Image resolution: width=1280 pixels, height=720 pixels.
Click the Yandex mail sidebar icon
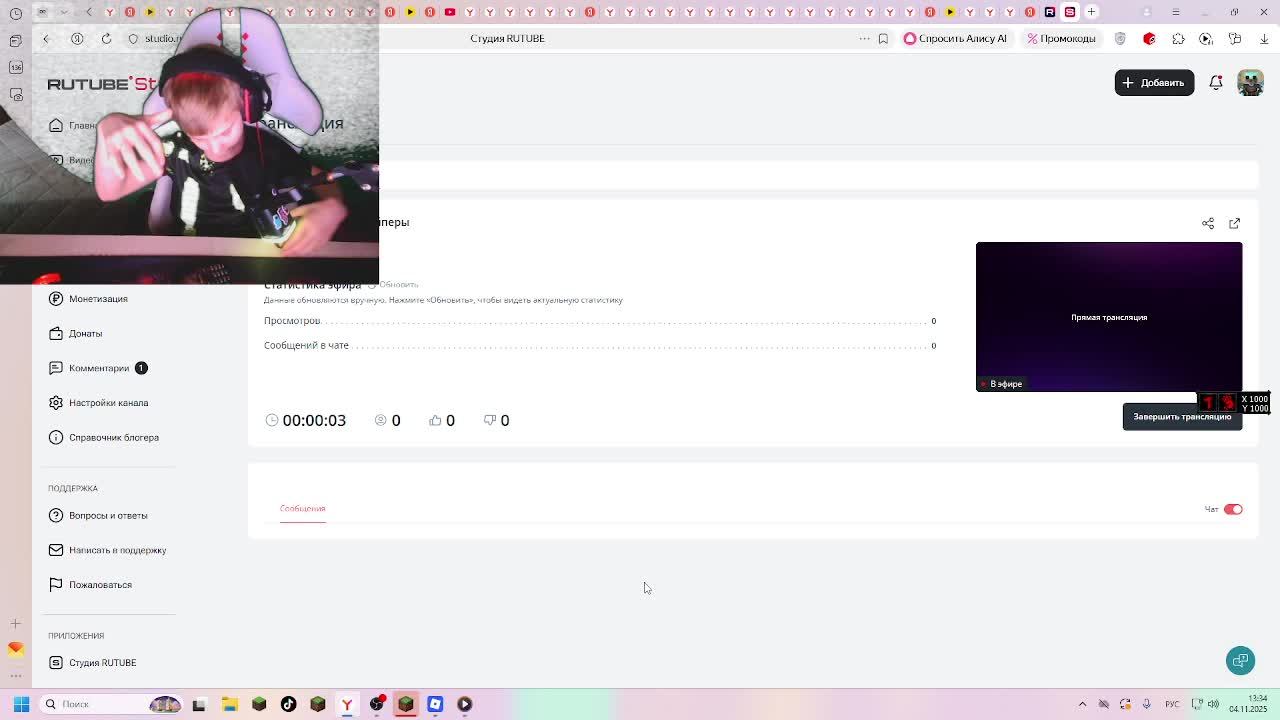click(15, 649)
